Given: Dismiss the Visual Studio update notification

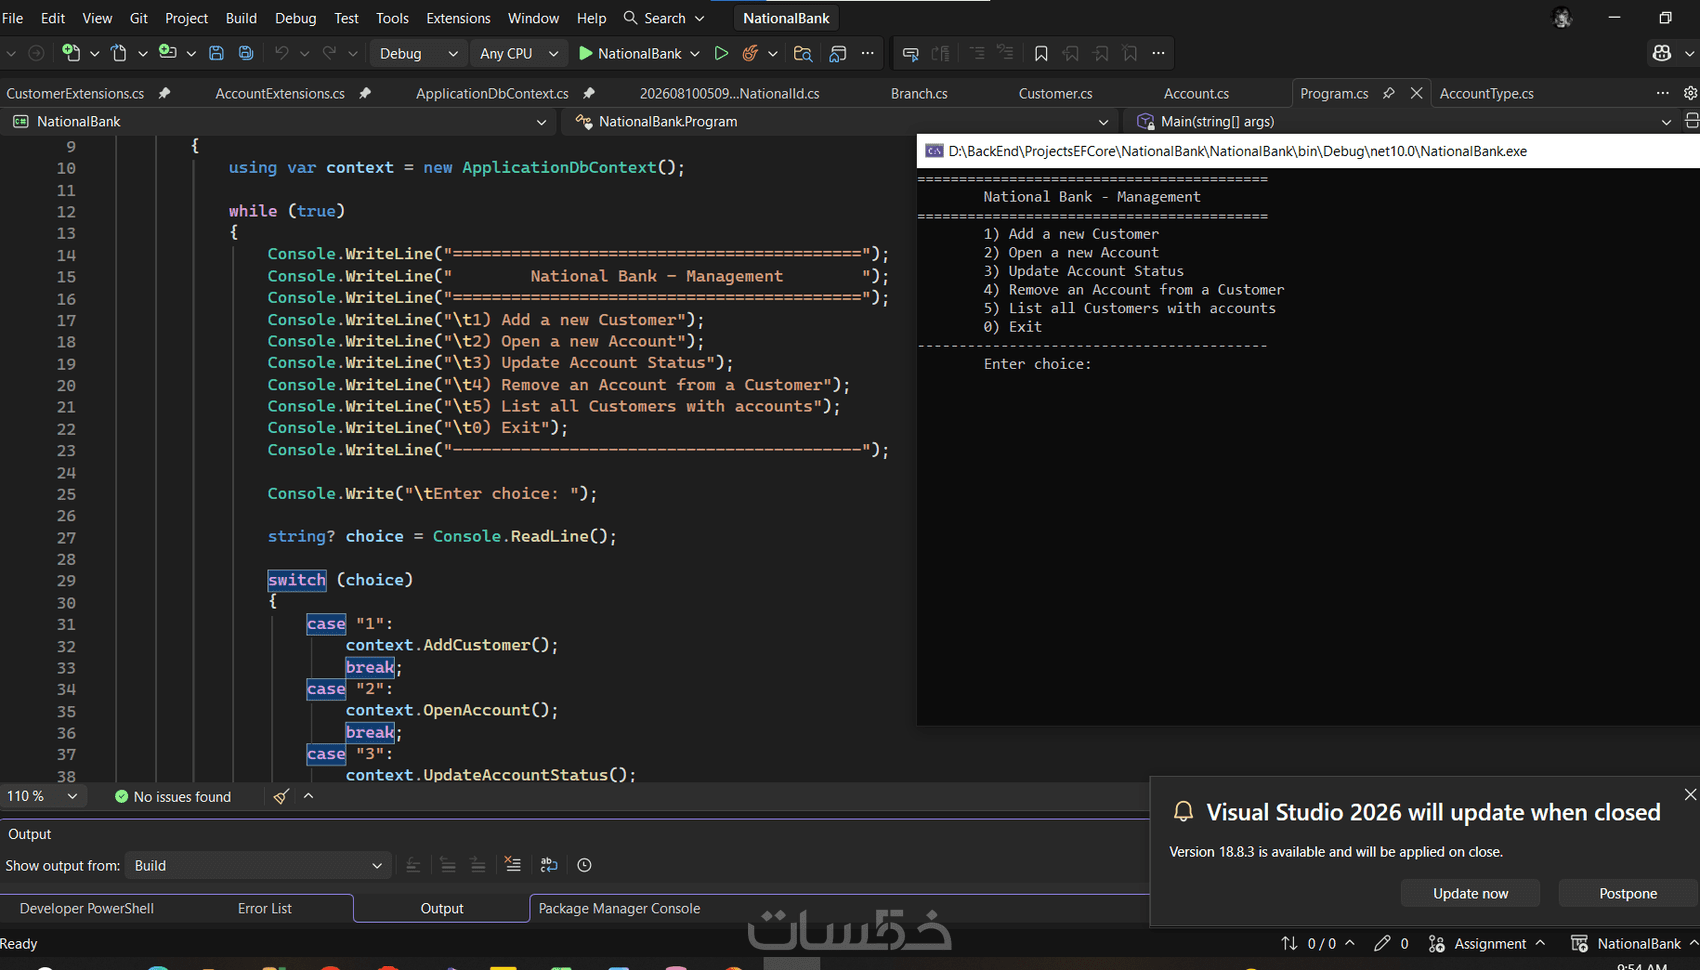Looking at the screenshot, I should coord(1690,794).
